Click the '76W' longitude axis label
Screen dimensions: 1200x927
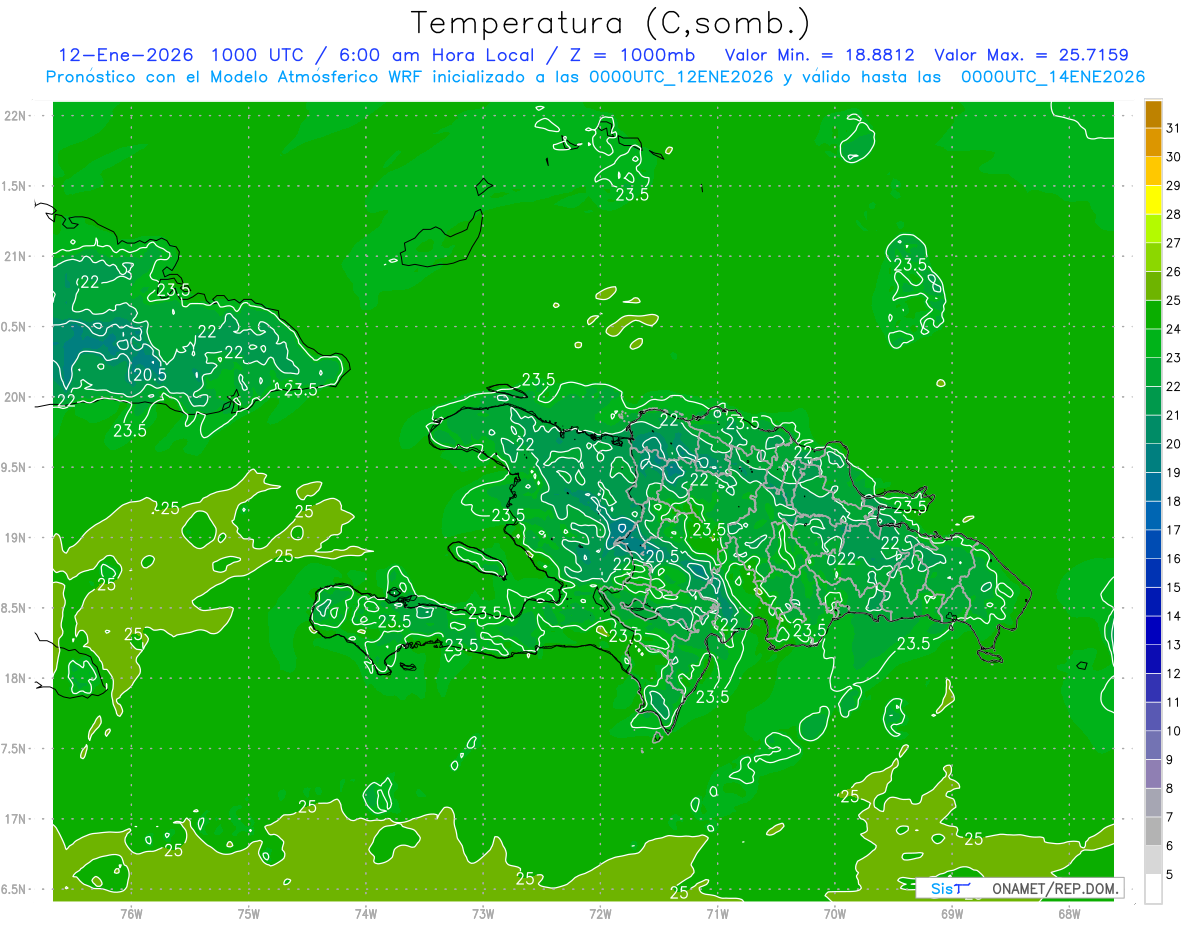pyautogui.click(x=131, y=913)
